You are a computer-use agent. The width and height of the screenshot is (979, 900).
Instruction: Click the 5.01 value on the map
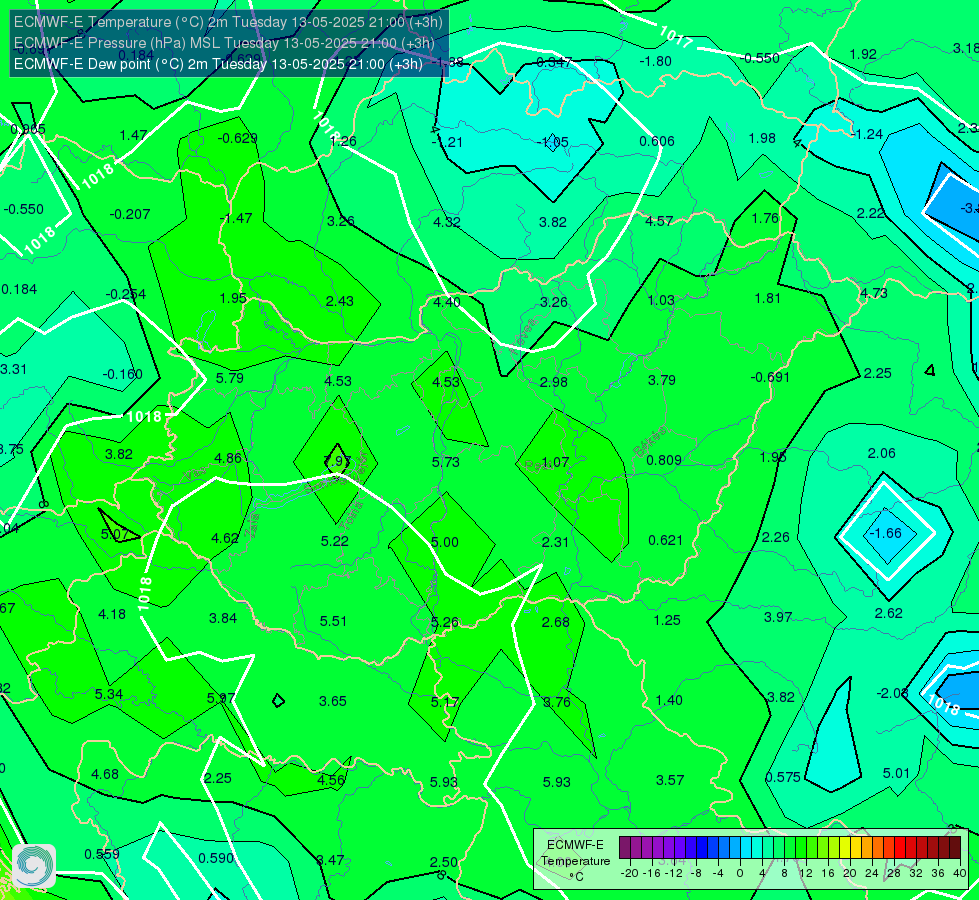click(896, 773)
